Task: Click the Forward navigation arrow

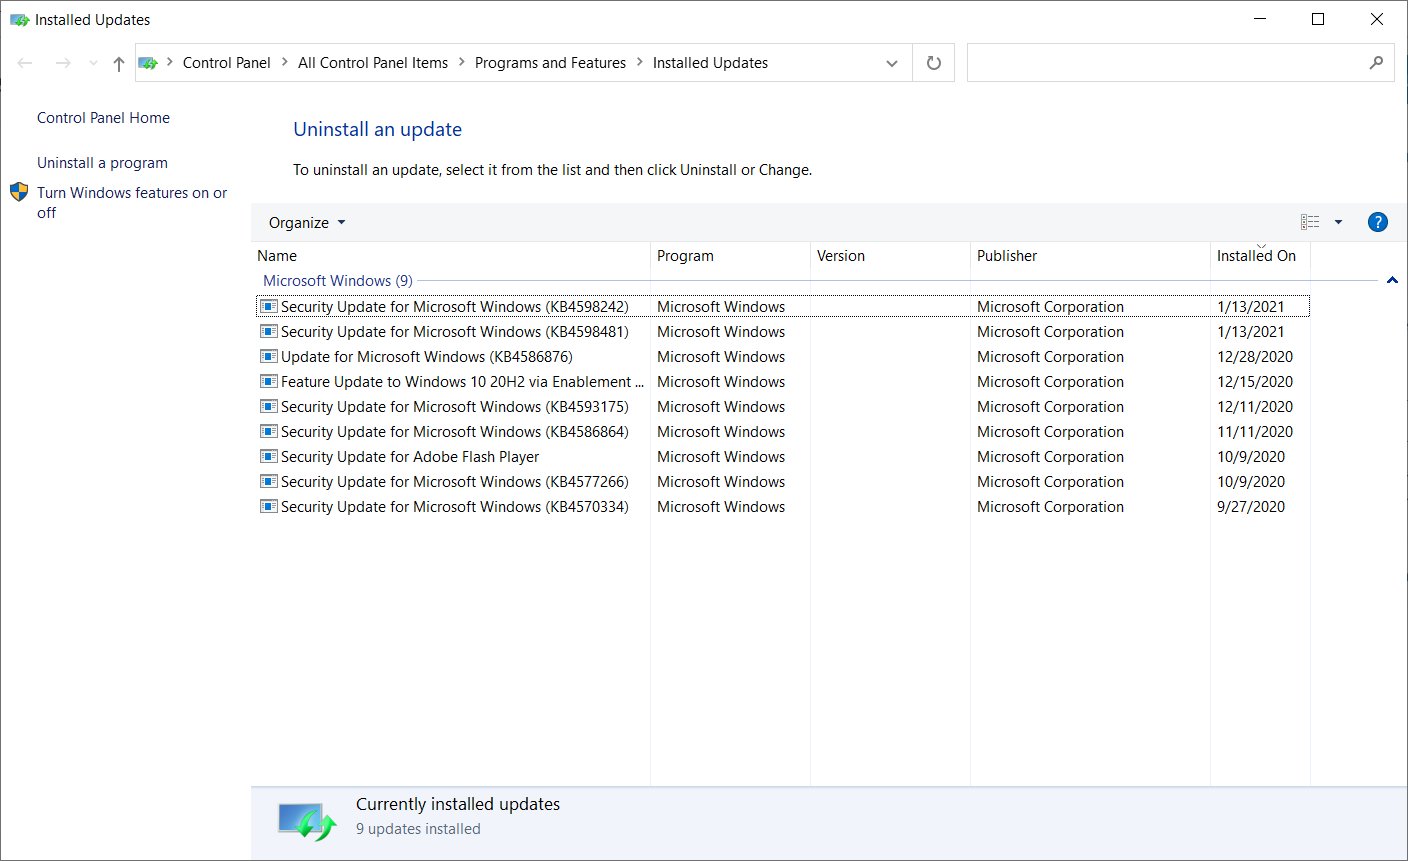Action: 63,63
